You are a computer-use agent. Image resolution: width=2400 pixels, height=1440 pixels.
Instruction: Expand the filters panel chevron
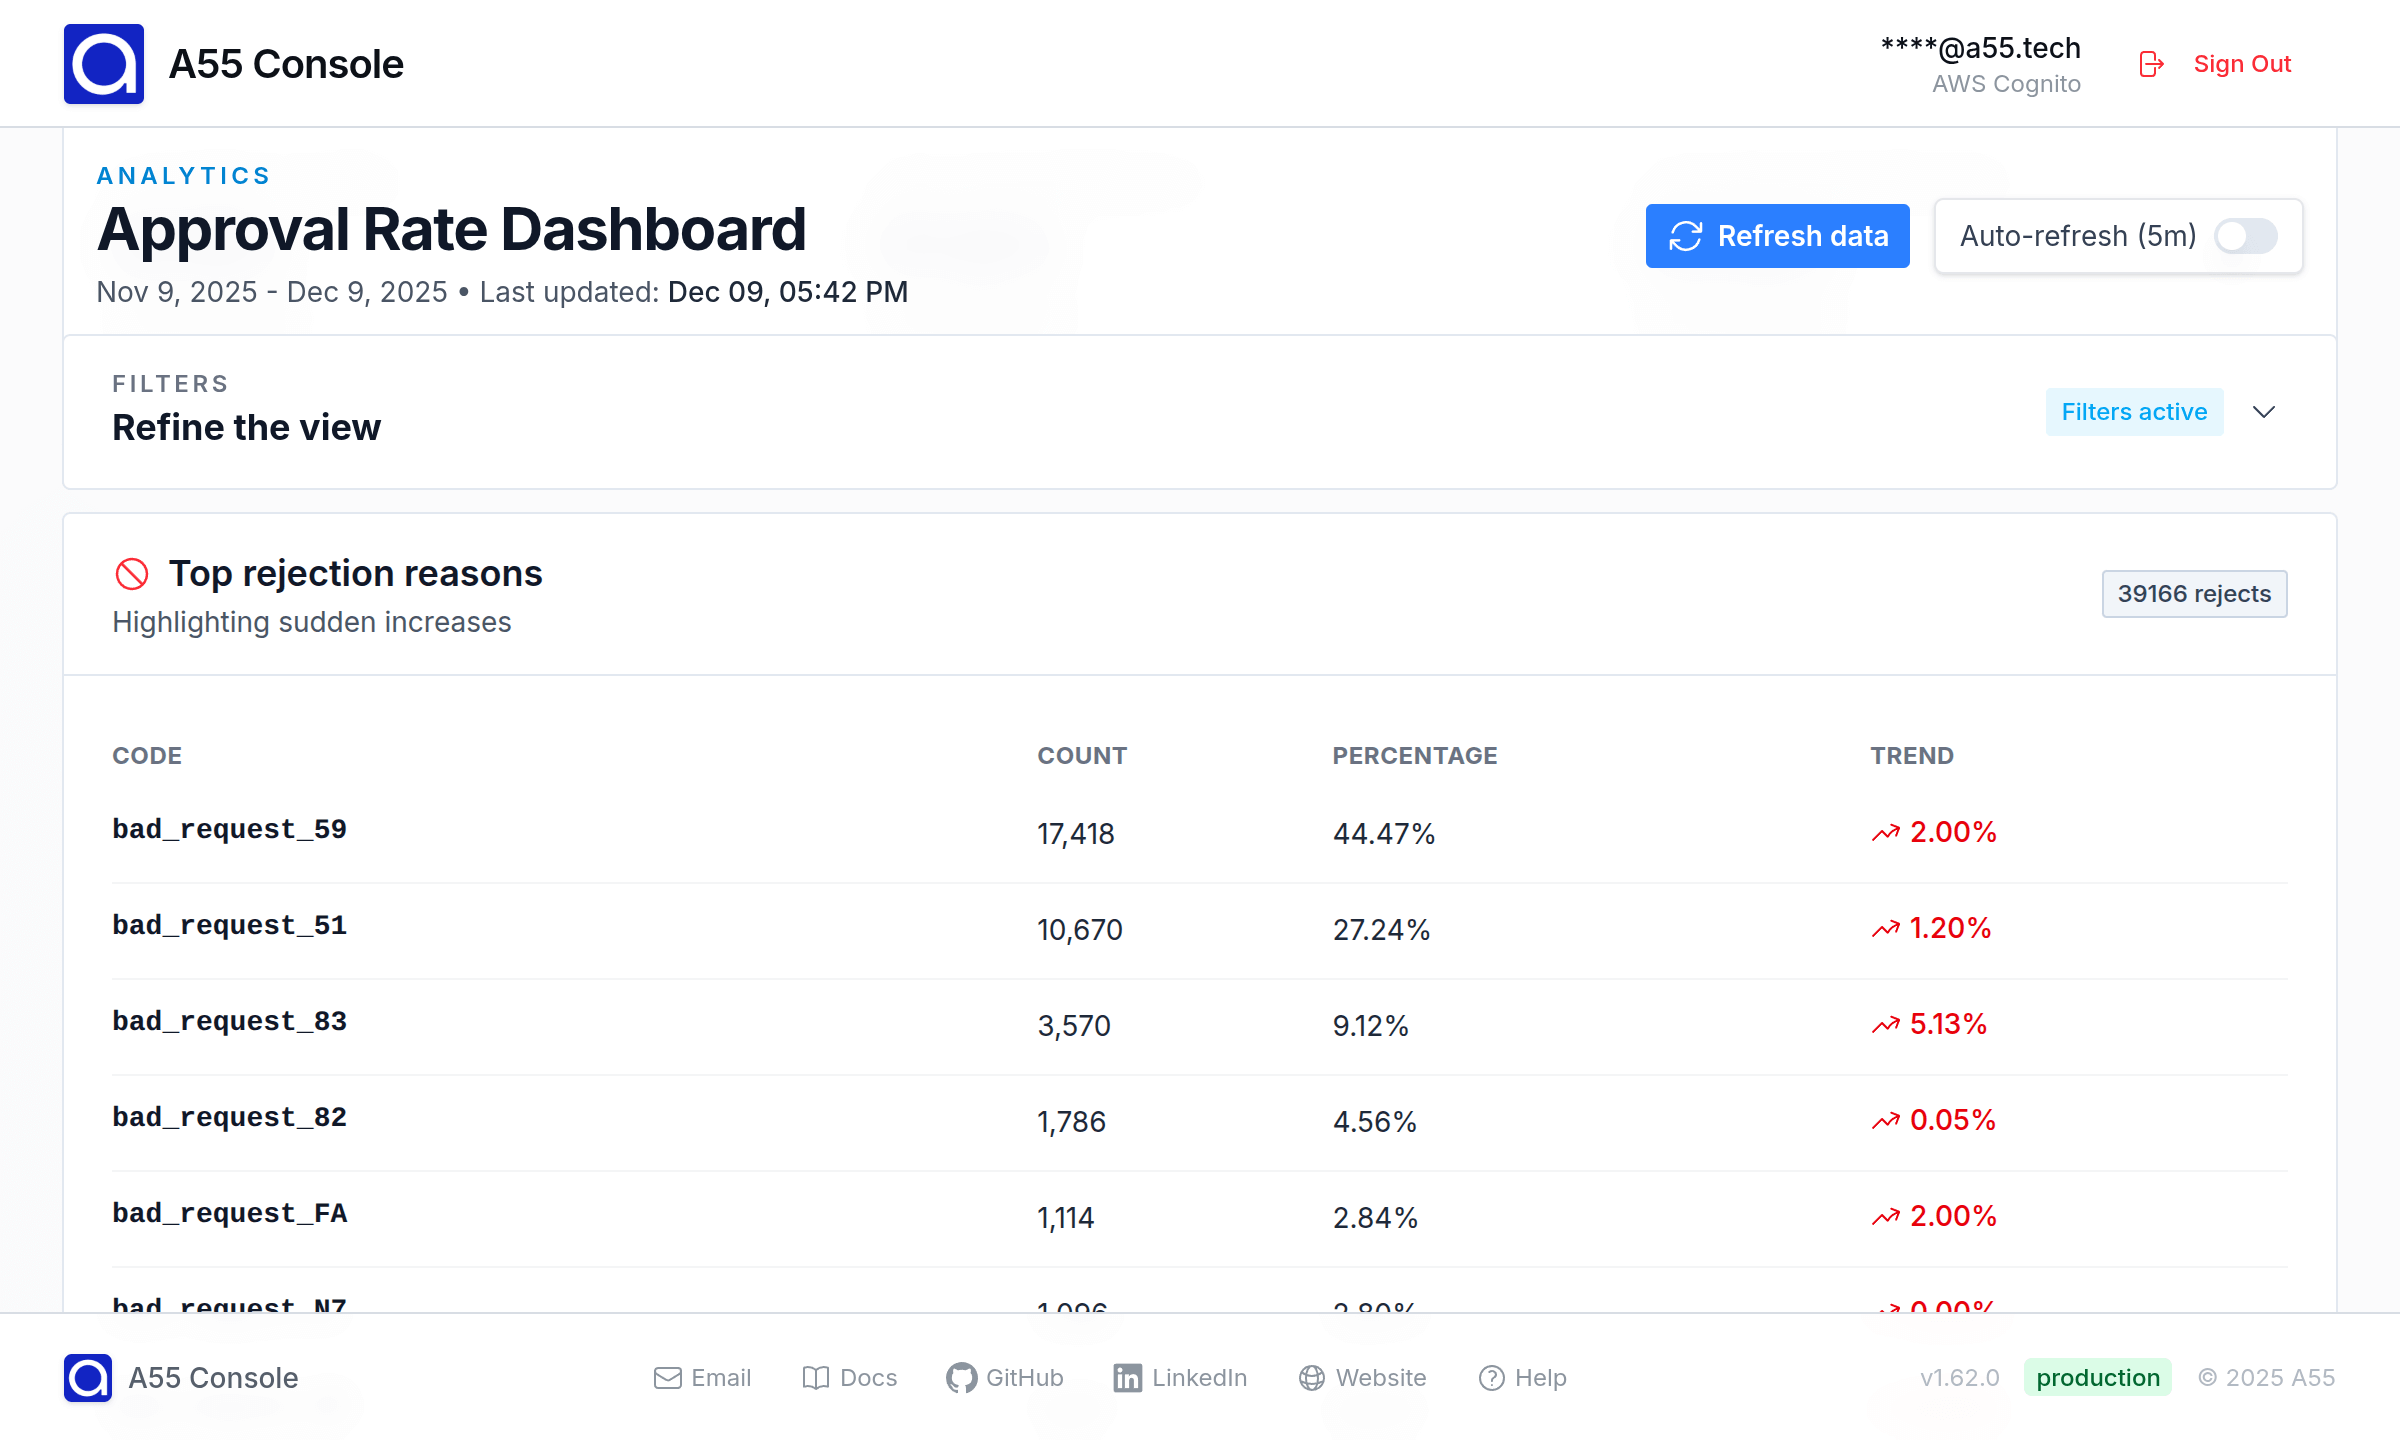[2264, 412]
